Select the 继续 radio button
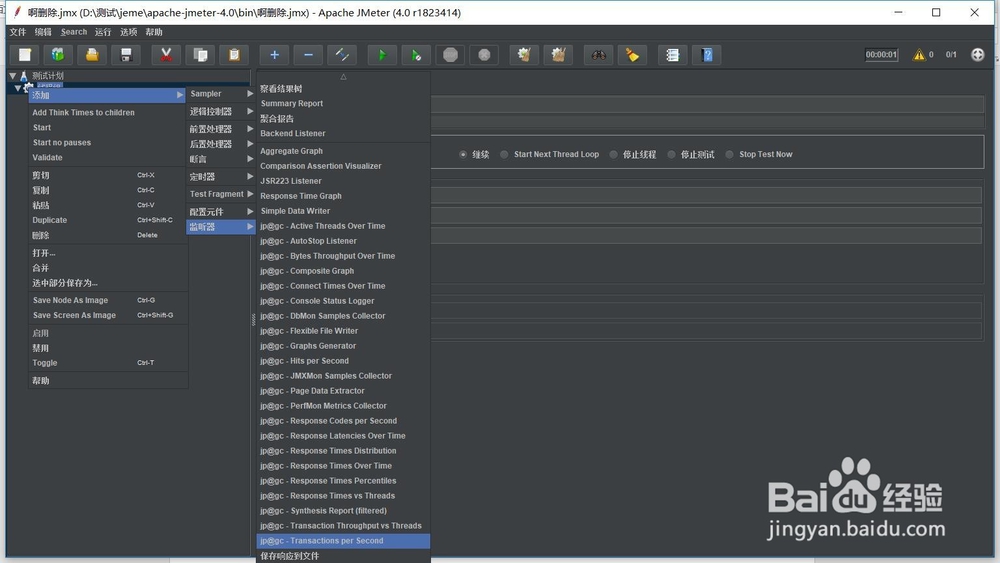 pos(463,154)
